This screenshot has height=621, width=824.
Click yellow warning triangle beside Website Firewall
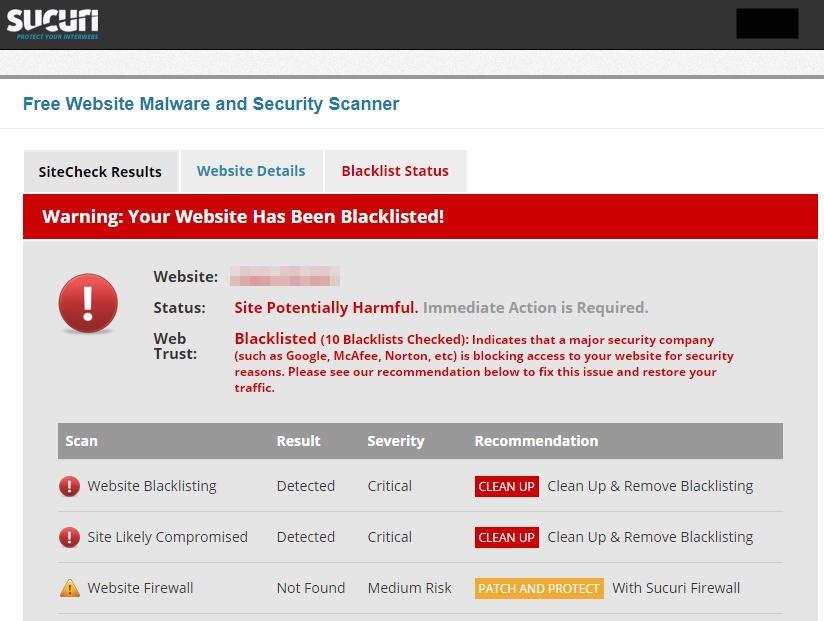(70, 588)
